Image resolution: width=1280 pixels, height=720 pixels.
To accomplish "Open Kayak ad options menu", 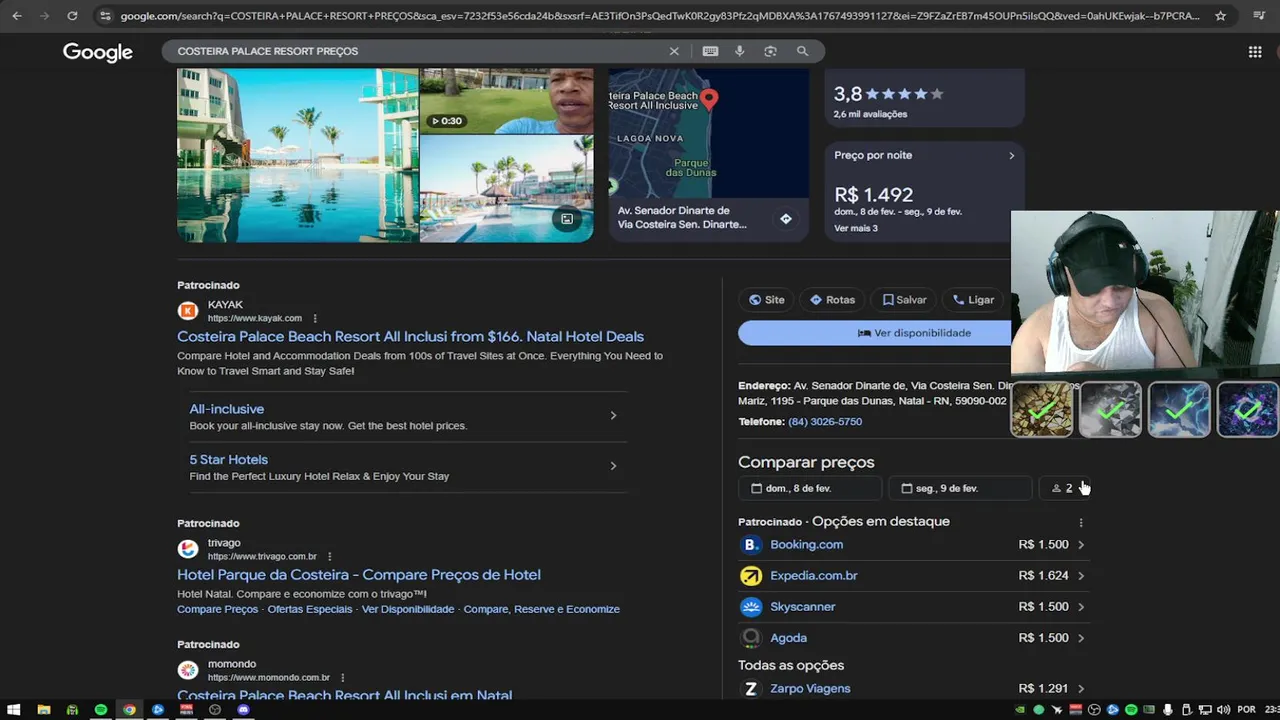I will coord(315,318).
